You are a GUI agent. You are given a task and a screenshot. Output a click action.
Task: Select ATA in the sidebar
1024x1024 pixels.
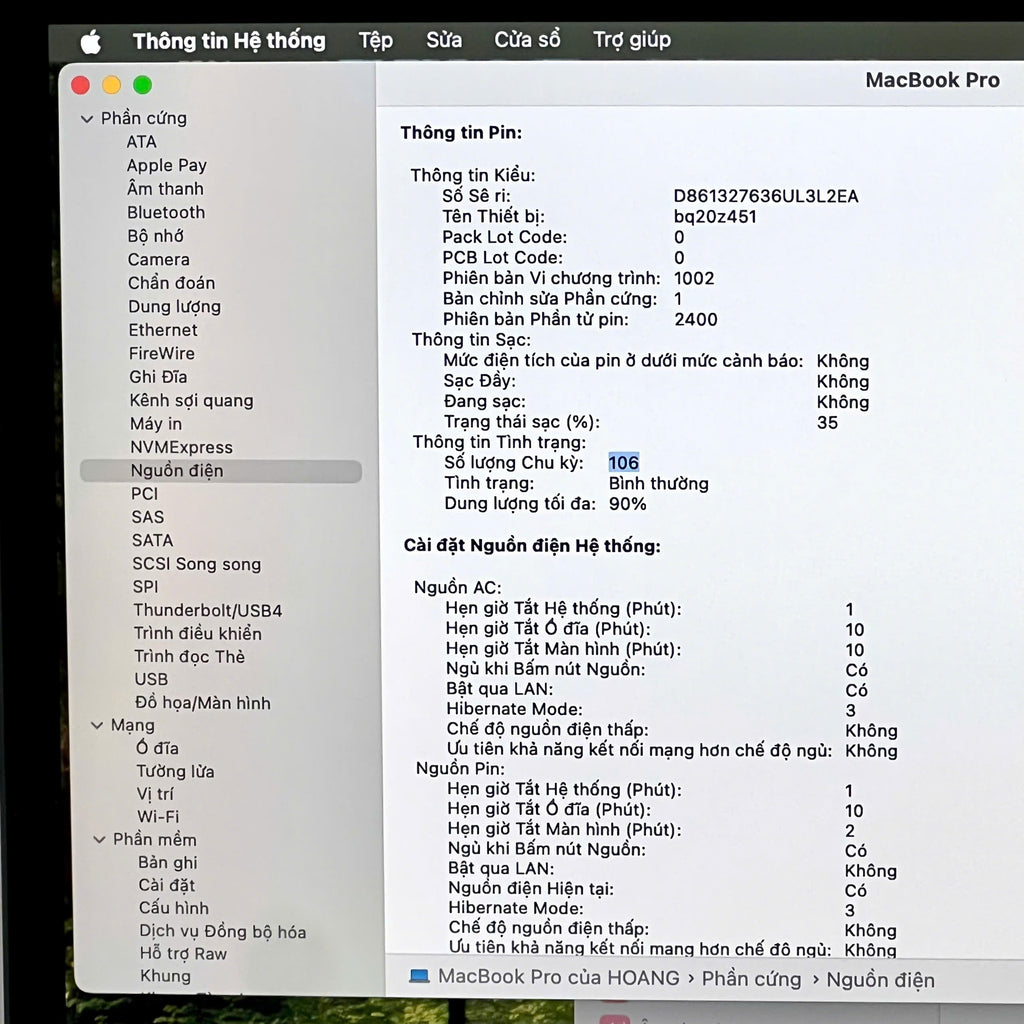[142, 142]
